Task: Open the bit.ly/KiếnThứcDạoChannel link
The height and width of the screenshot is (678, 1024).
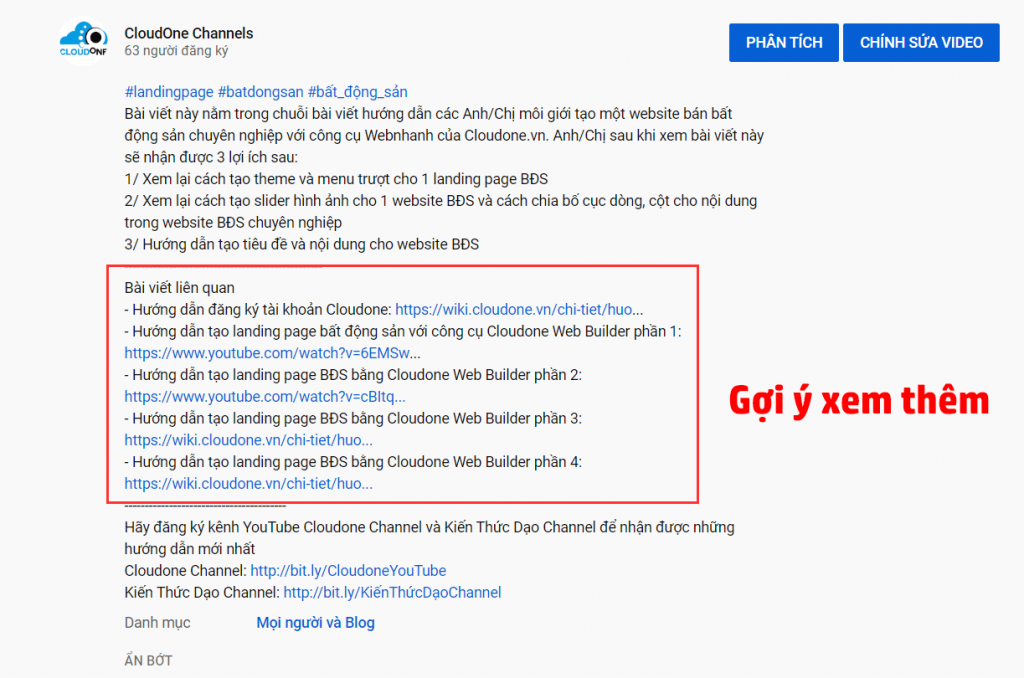Action: pos(392,592)
